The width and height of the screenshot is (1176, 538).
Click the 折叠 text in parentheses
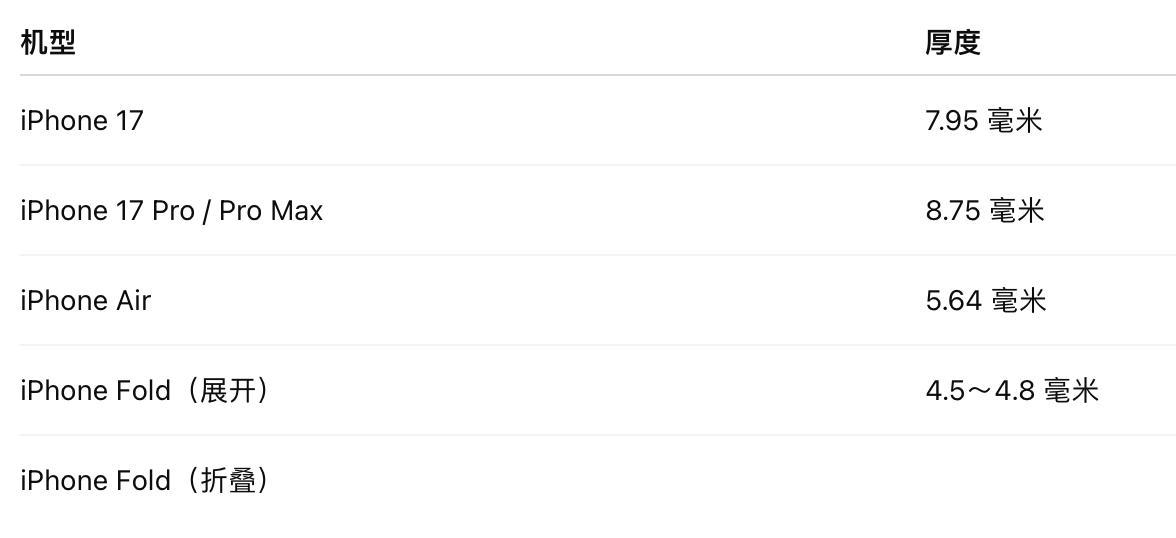point(229,481)
